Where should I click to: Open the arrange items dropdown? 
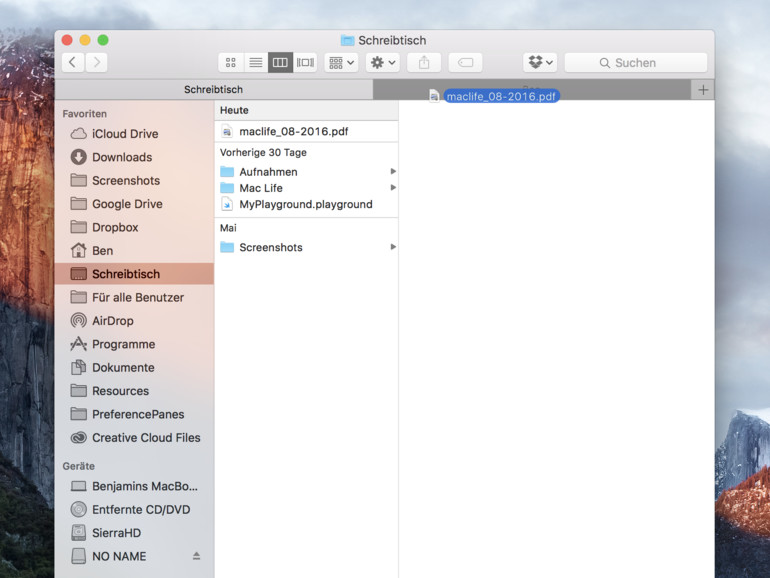341,62
